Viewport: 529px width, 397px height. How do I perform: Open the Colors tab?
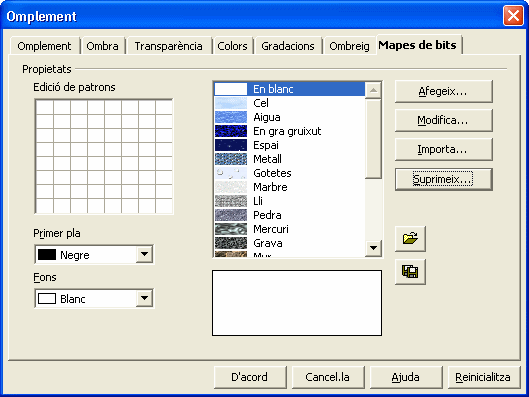[x=232, y=46]
